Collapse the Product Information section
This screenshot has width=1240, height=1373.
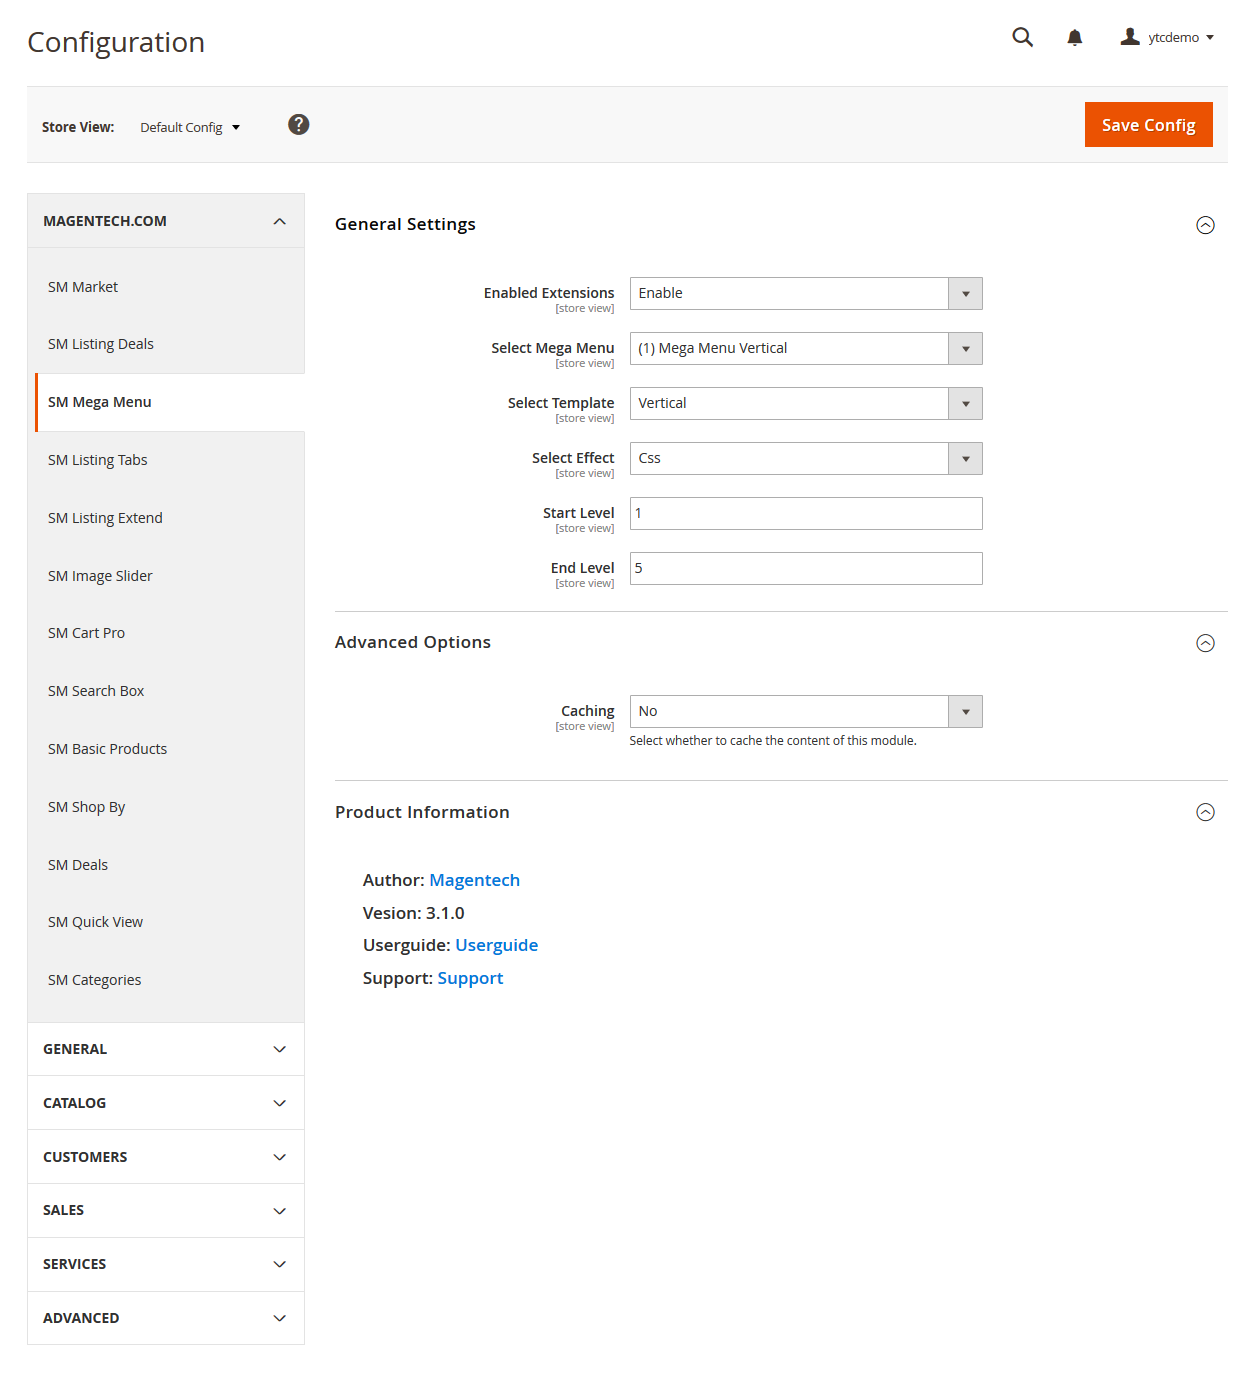1205,812
